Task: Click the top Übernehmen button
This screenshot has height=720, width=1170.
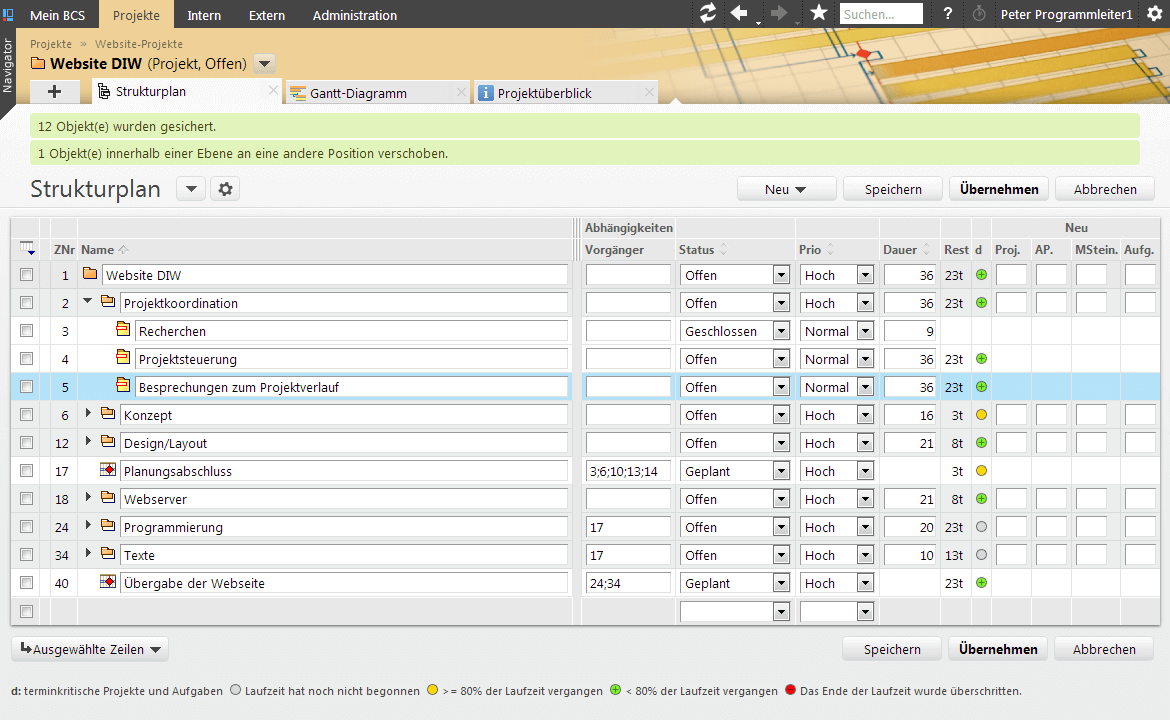Action: [x=999, y=189]
